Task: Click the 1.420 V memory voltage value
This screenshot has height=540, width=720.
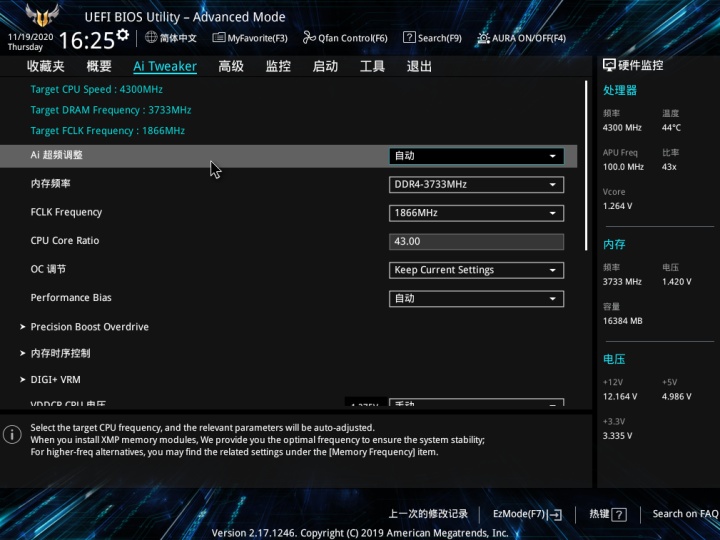Action: coord(676,282)
